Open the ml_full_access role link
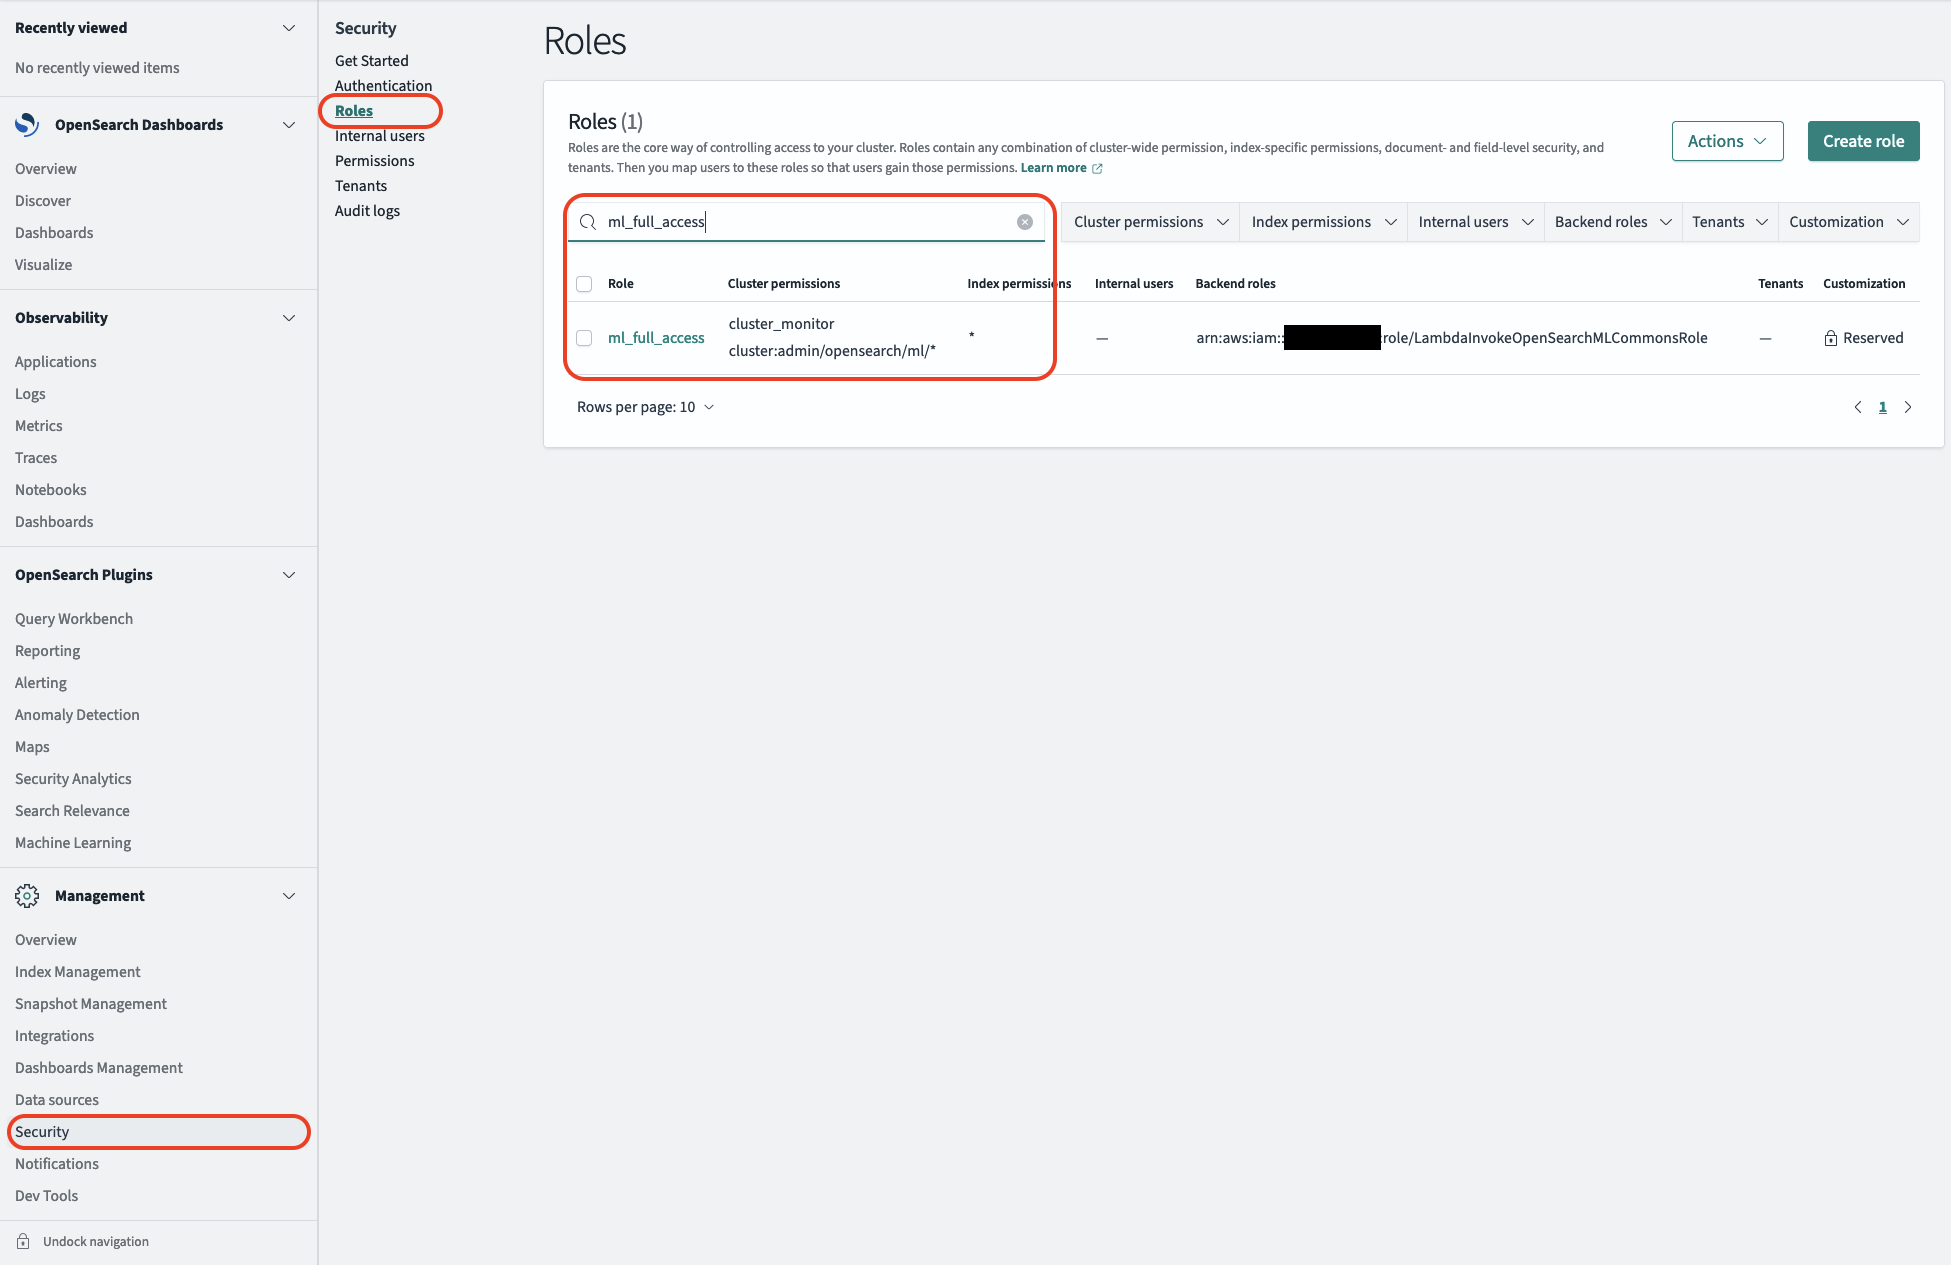Image resolution: width=1951 pixels, height=1265 pixels. click(656, 338)
